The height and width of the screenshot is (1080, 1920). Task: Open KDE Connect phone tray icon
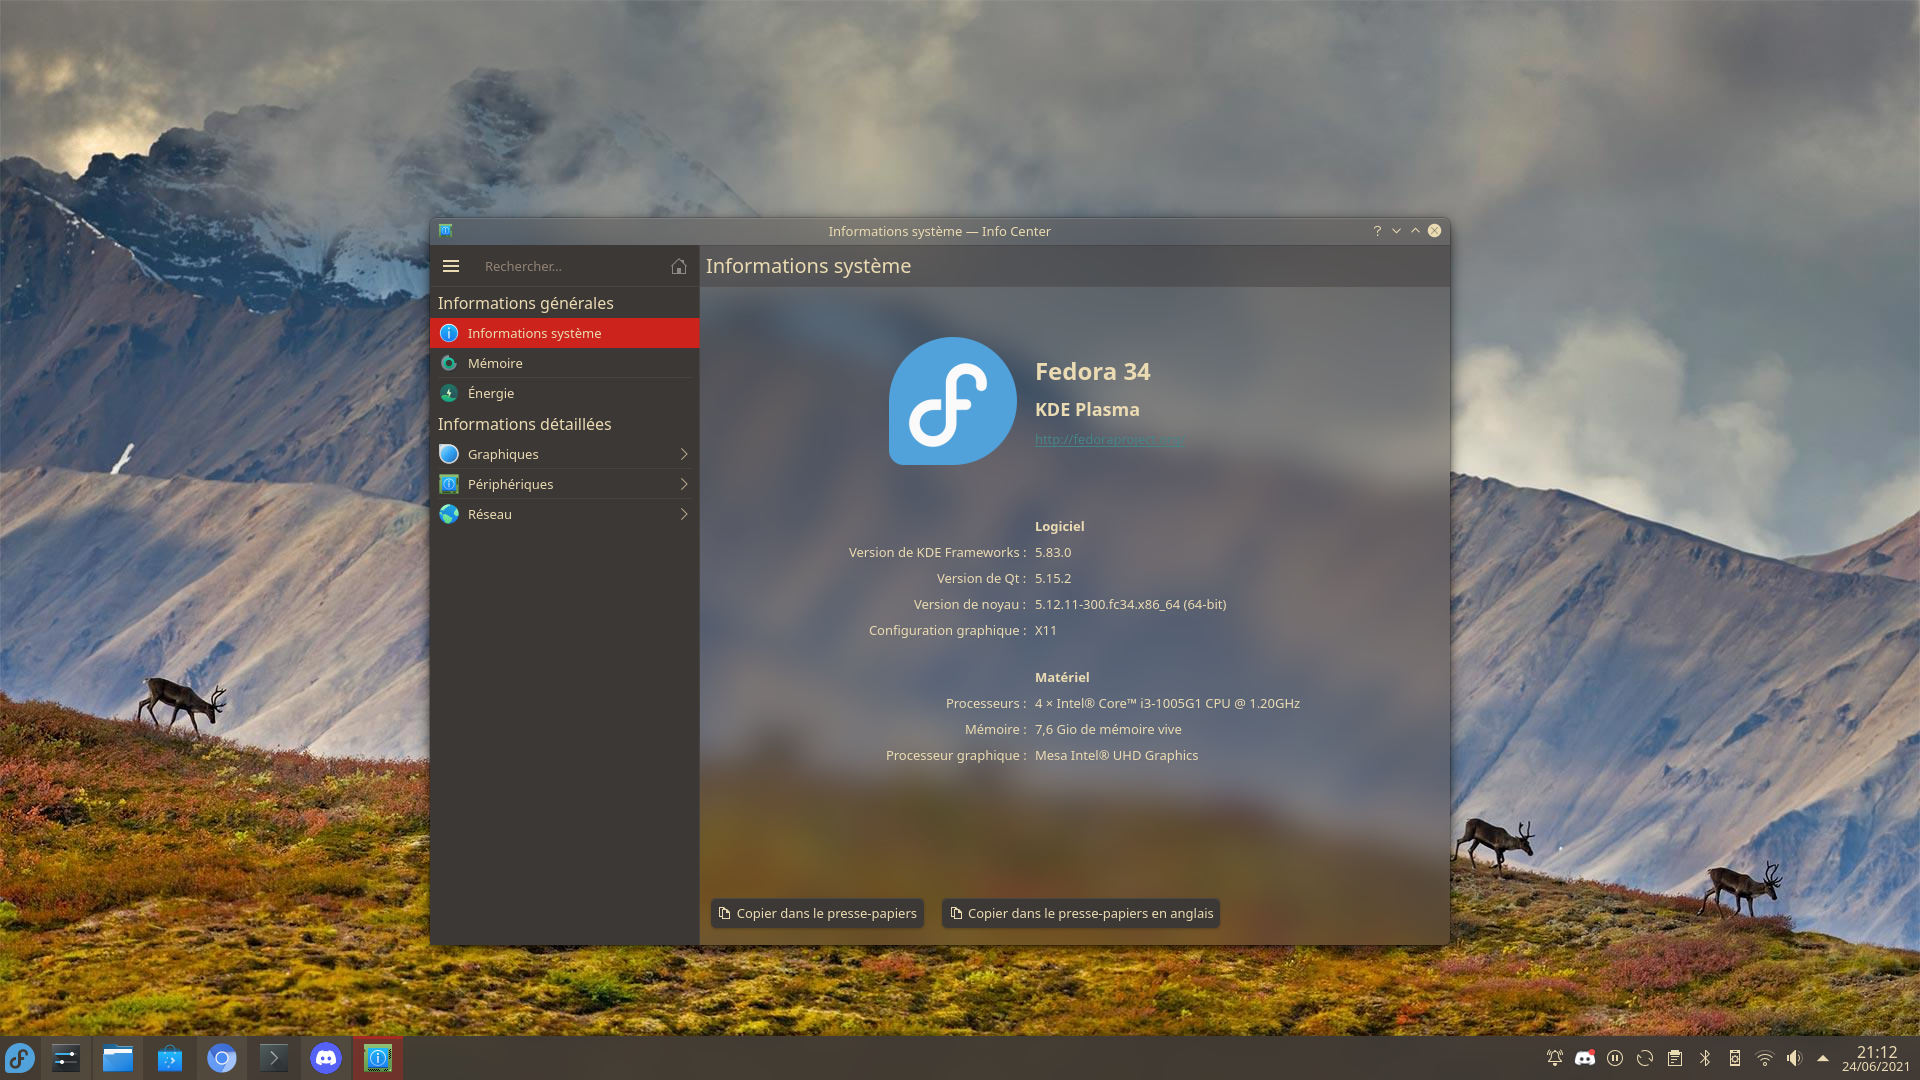pos(1735,1058)
